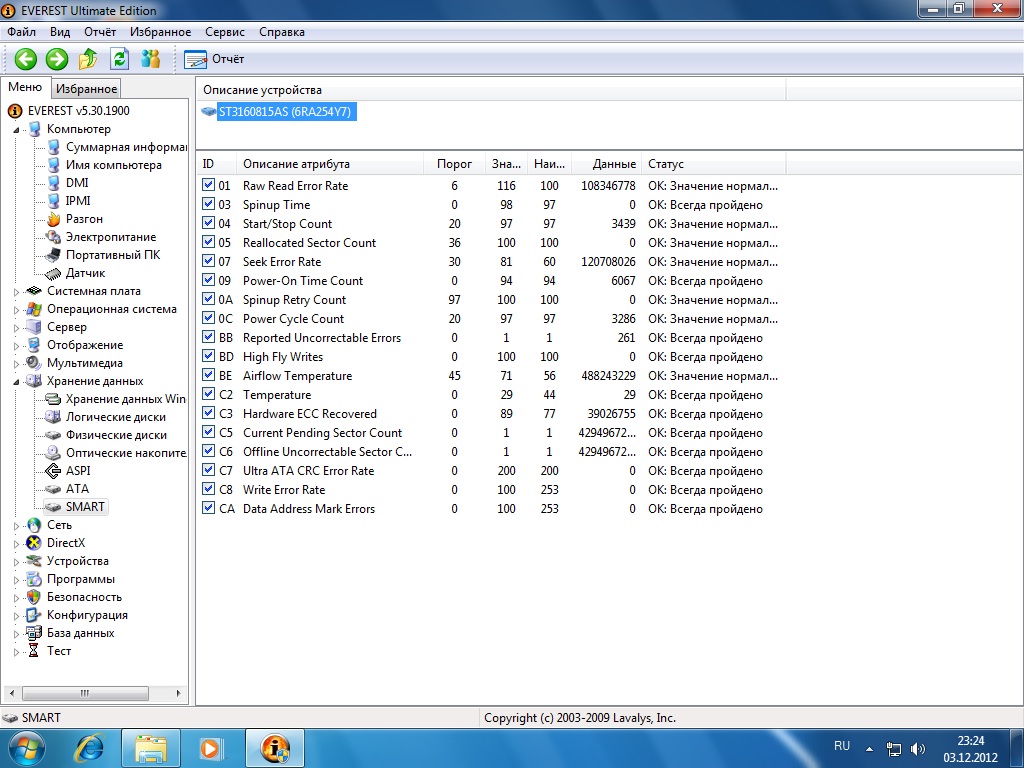Open the Windows Start menu
Viewport: 1024px width, 768px height.
pyautogui.click(x=26, y=748)
